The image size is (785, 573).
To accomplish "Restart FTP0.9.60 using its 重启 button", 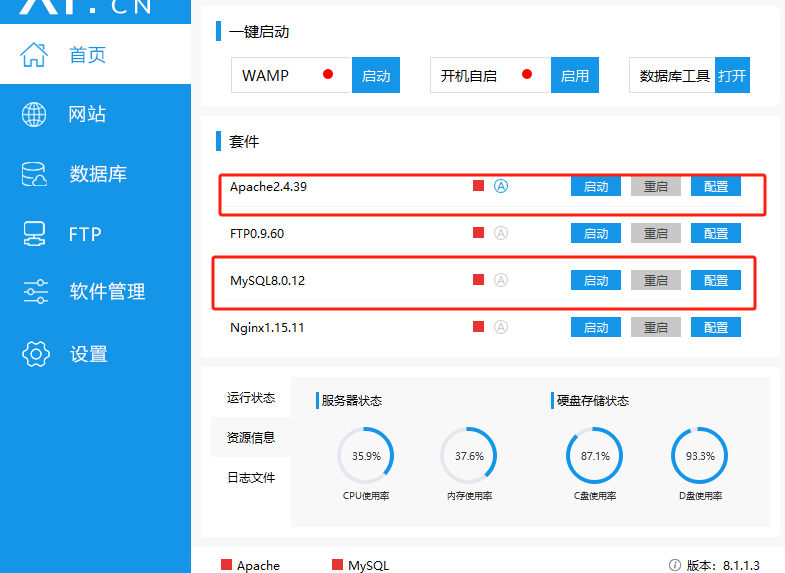I will [655, 233].
